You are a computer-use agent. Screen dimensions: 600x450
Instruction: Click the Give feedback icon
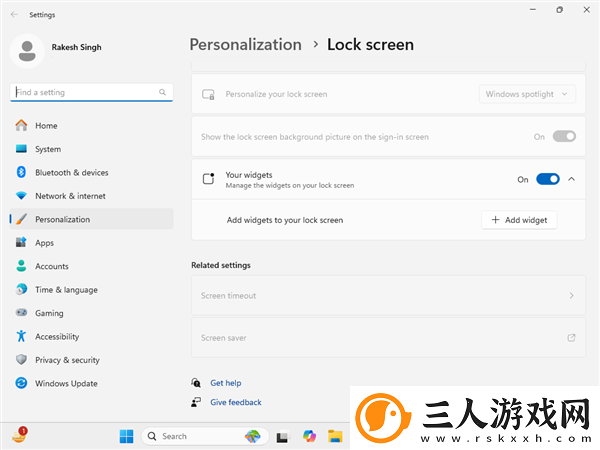pyautogui.click(x=196, y=402)
